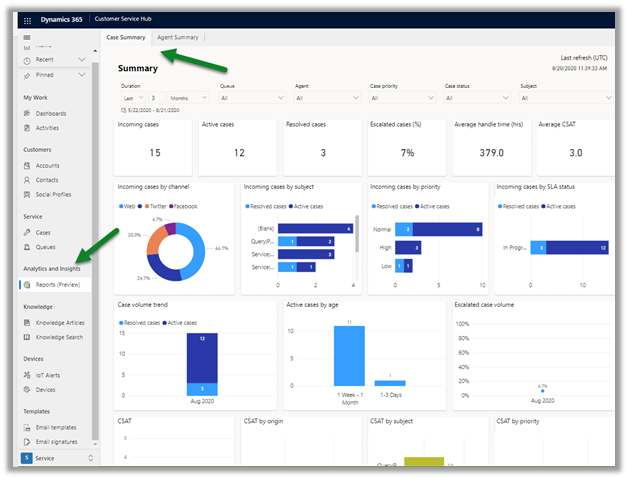Select Queues in the Service section
The height and width of the screenshot is (479, 628).
[x=45, y=246]
